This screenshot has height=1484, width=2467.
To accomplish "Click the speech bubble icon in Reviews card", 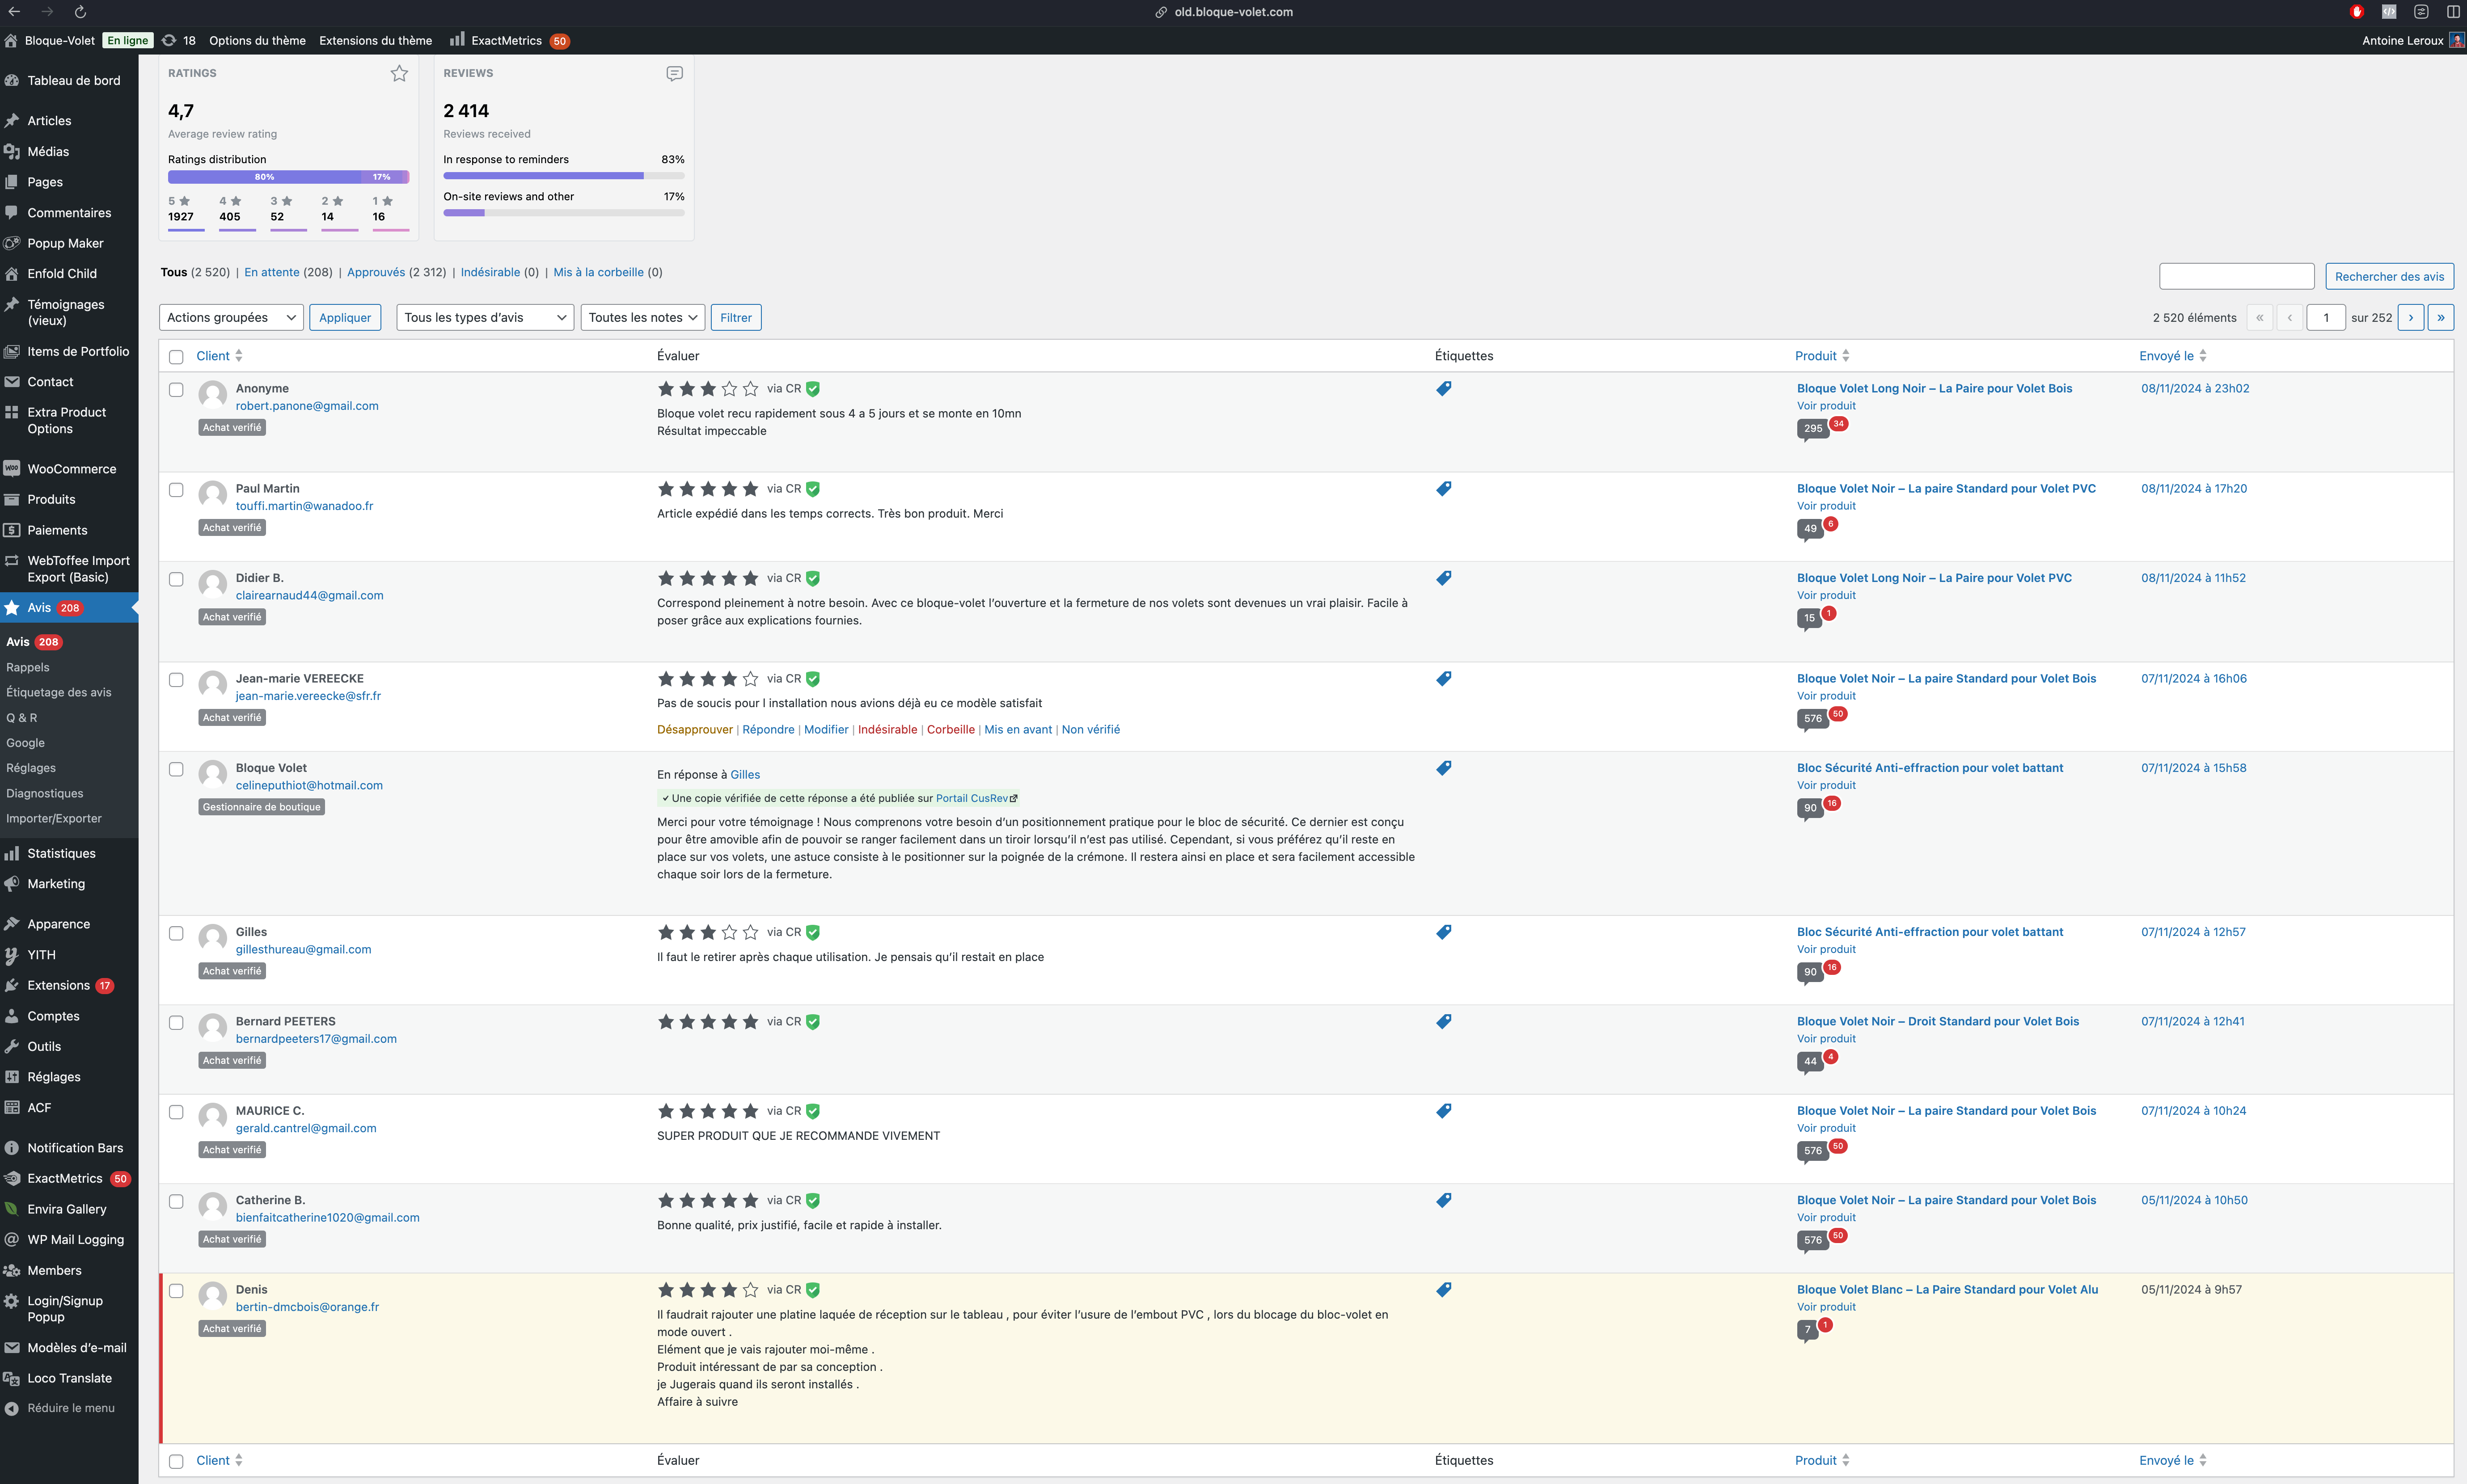I will [x=674, y=73].
